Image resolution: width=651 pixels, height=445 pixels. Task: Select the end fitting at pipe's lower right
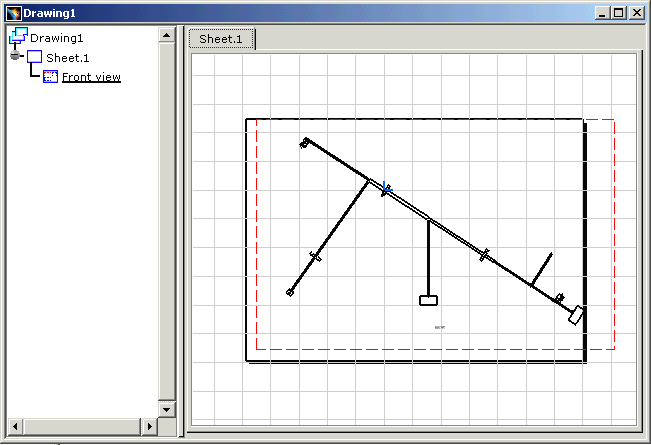tap(575, 316)
